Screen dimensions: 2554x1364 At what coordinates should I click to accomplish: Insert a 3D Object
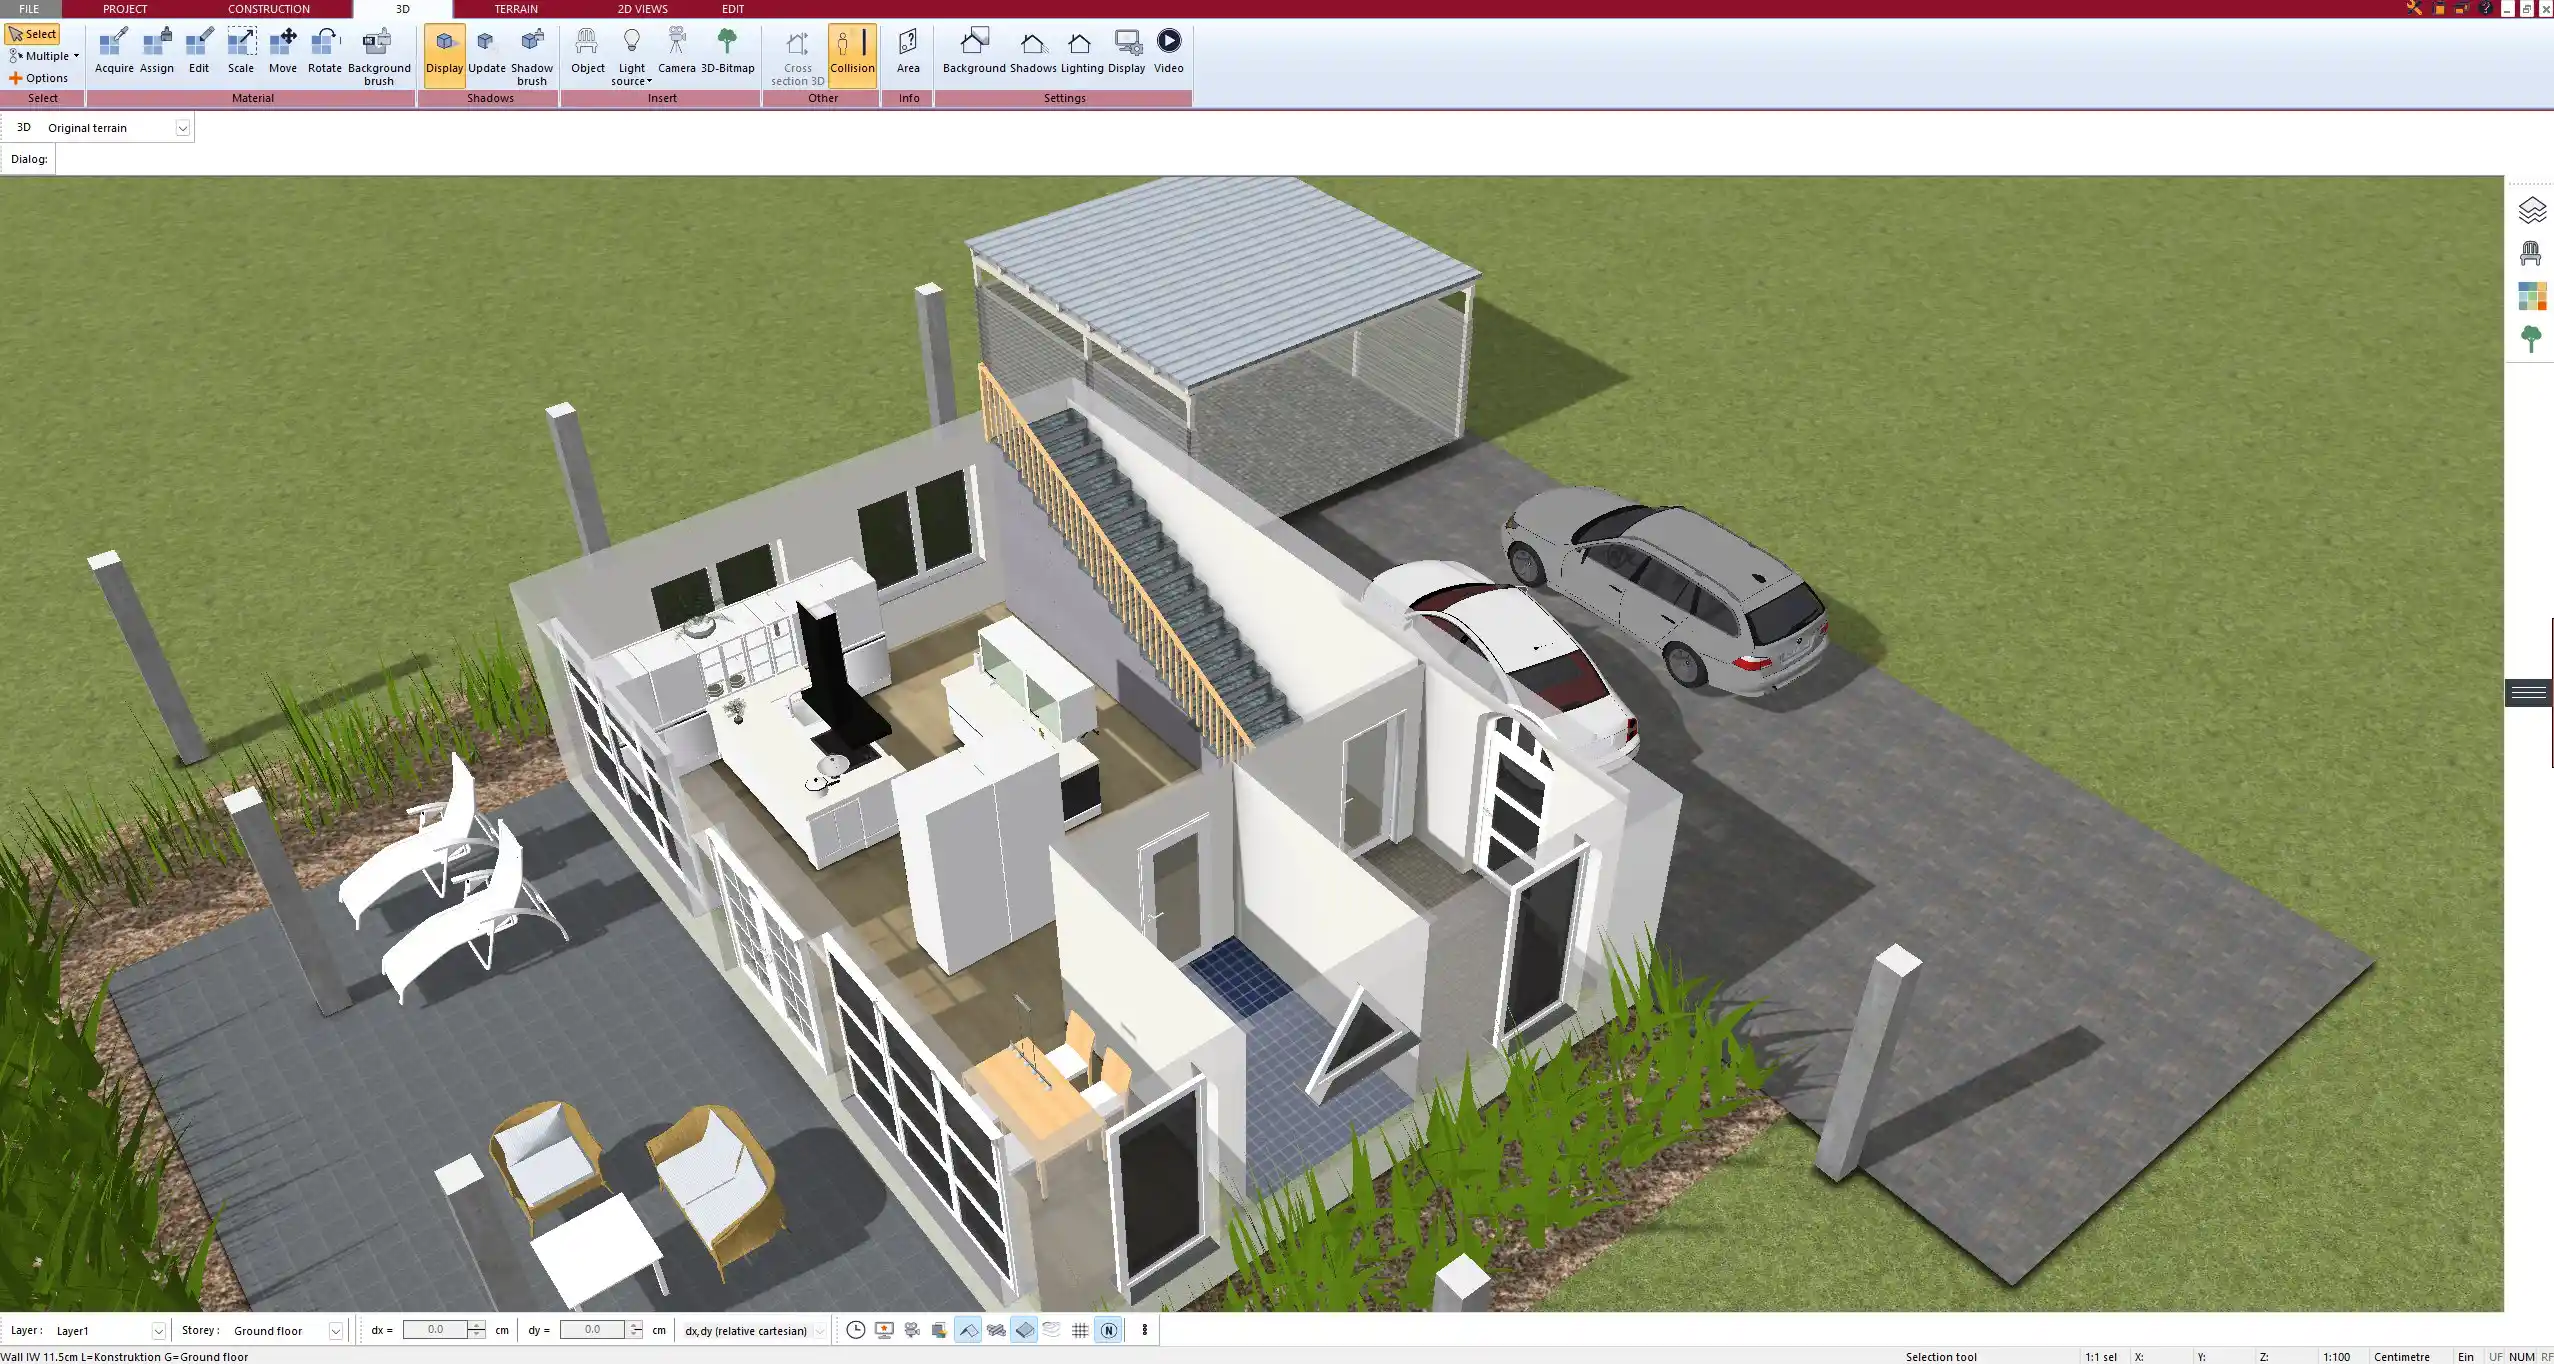point(588,51)
